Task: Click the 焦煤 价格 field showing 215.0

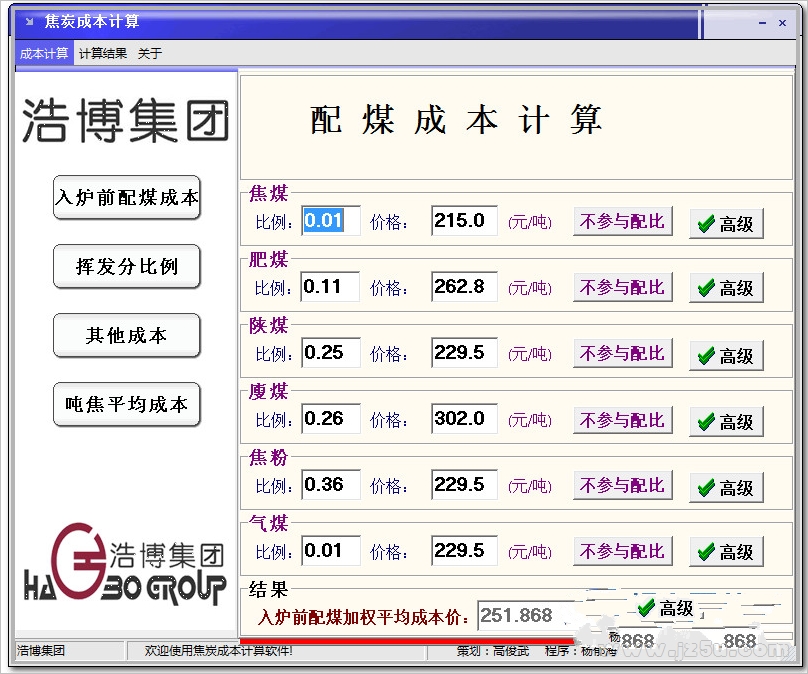Action: pos(464,221)
